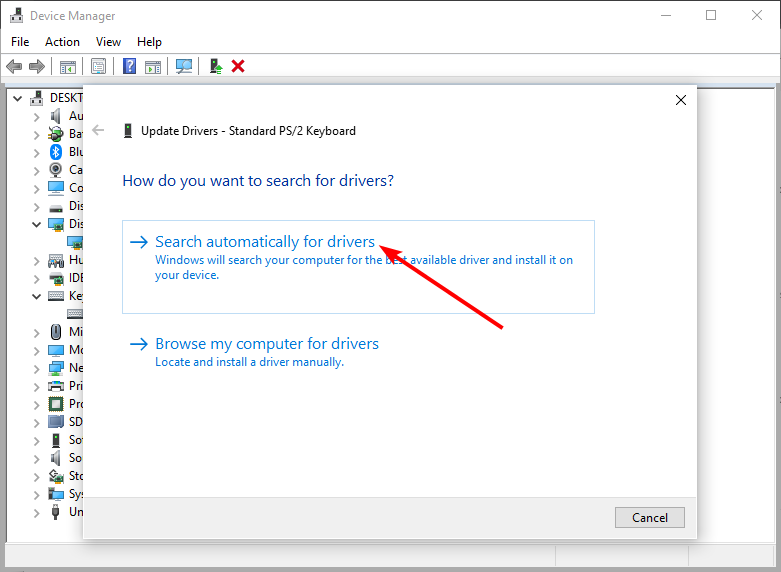Expand the Cameras 'Ca' category chevron
Image resolution: width=781 pixels, height=572 pixels.
point(36,170)
